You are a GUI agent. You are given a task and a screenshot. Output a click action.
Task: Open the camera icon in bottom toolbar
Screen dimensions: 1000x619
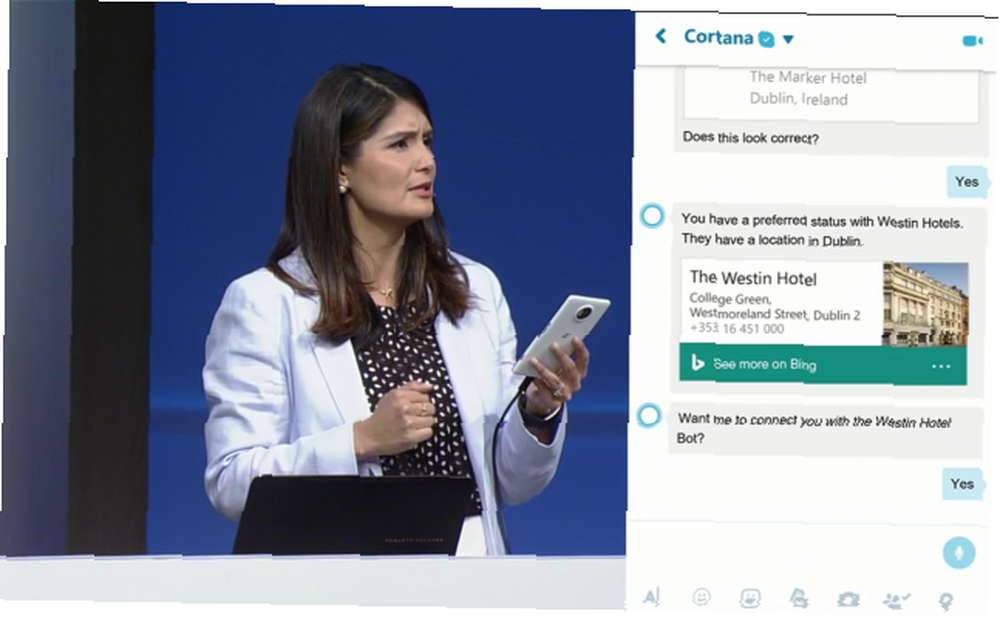click(848, 600)
